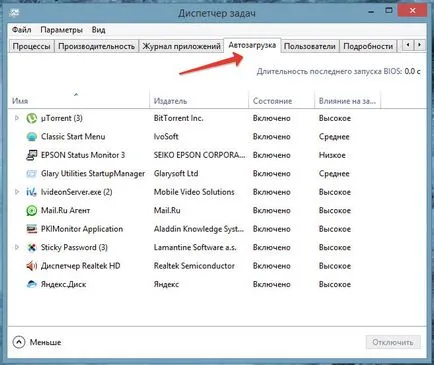Image resolution: width=434 pixels, height=365 pixels.
Task: Click Включено status of Mail.Ru Агент
Action: point(272,211)
